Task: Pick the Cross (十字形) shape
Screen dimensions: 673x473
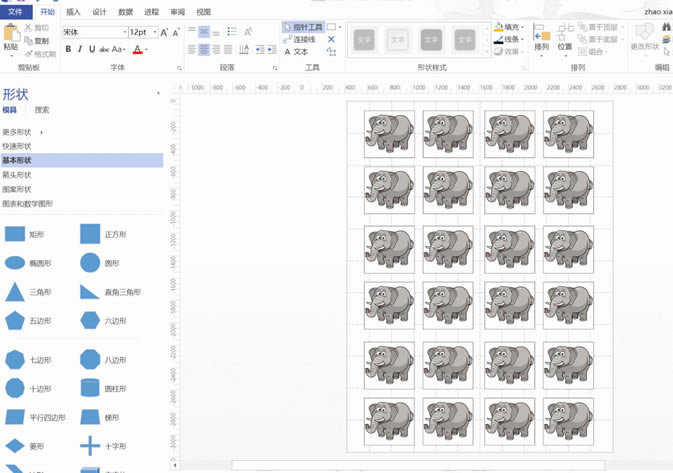Action: click(90, 446)
